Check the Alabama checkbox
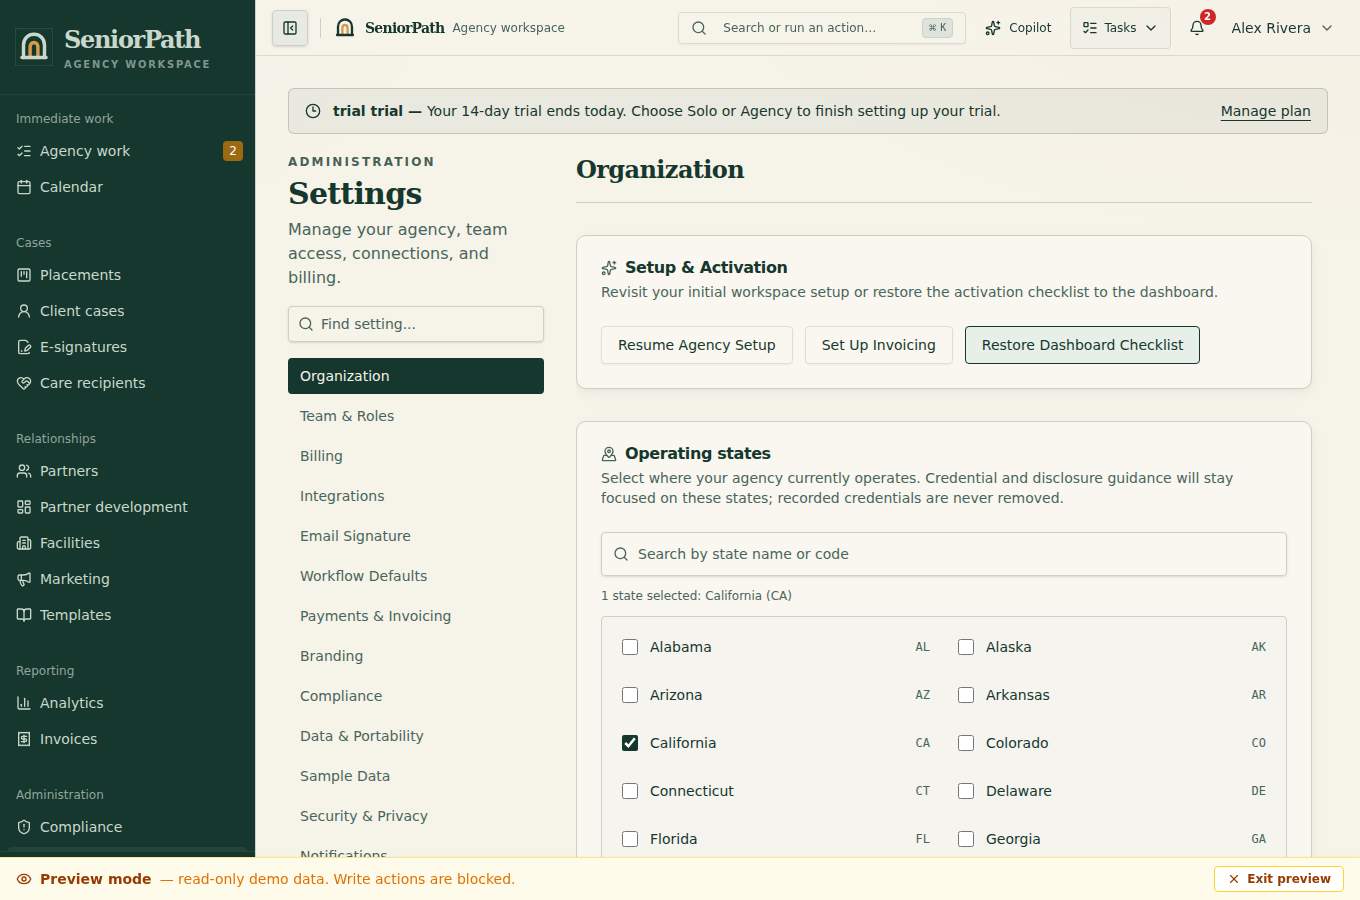Viewport: 1360px width, 900px height. pos(630,647)
